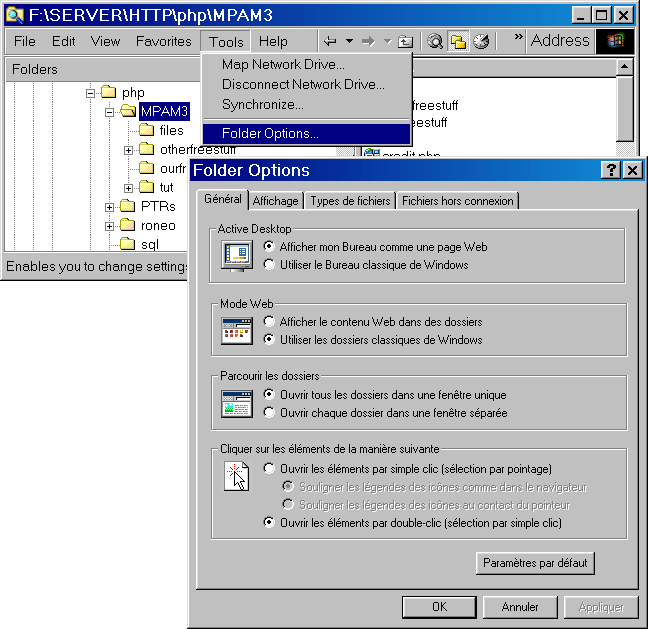Click OK in Folder Options
The image size is (648, 629).
439,607
